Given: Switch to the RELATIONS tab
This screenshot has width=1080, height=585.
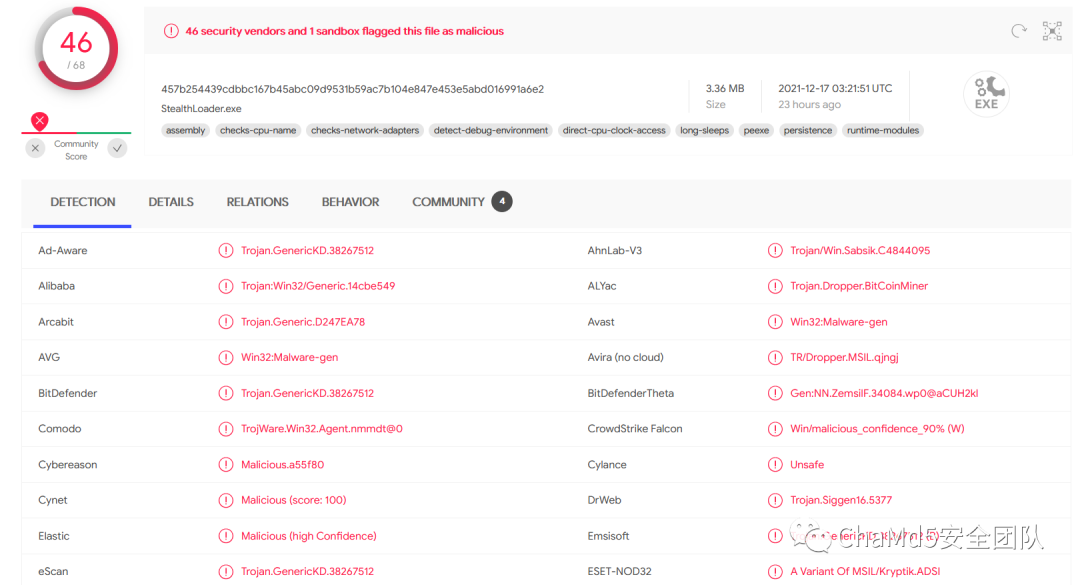Looking at the screenshot, I should click(x=258, y=202).
